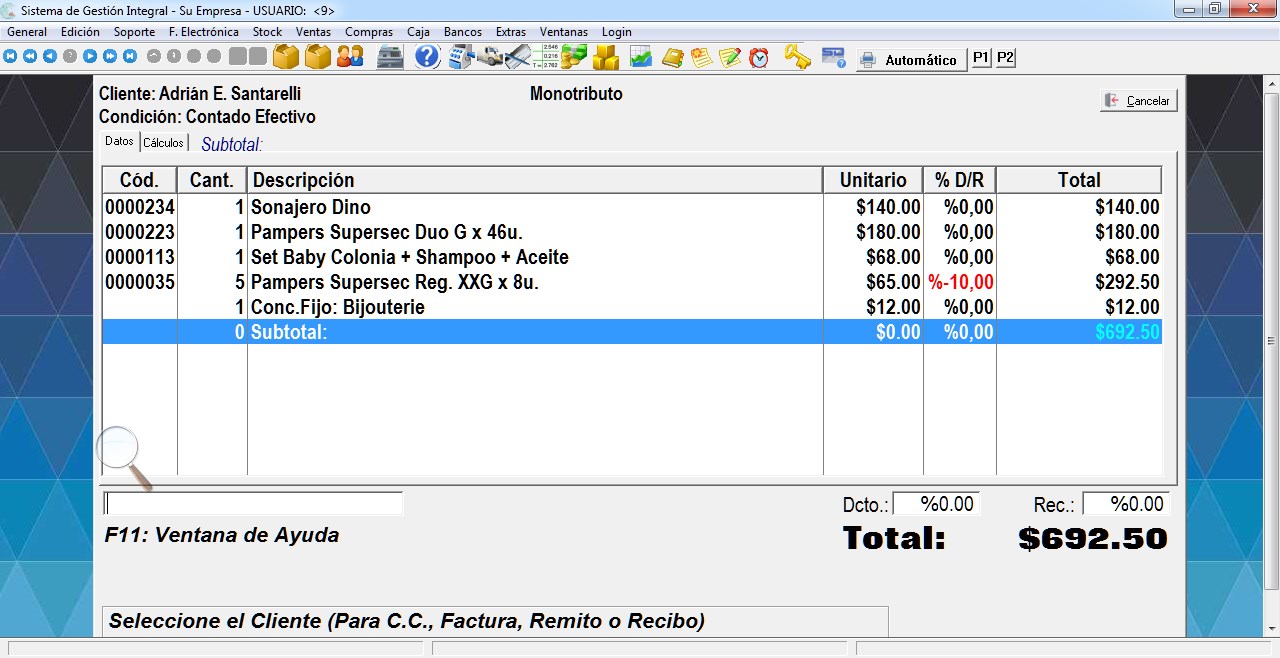
Task: Click the Automático printer button
Action: (910, 60)
